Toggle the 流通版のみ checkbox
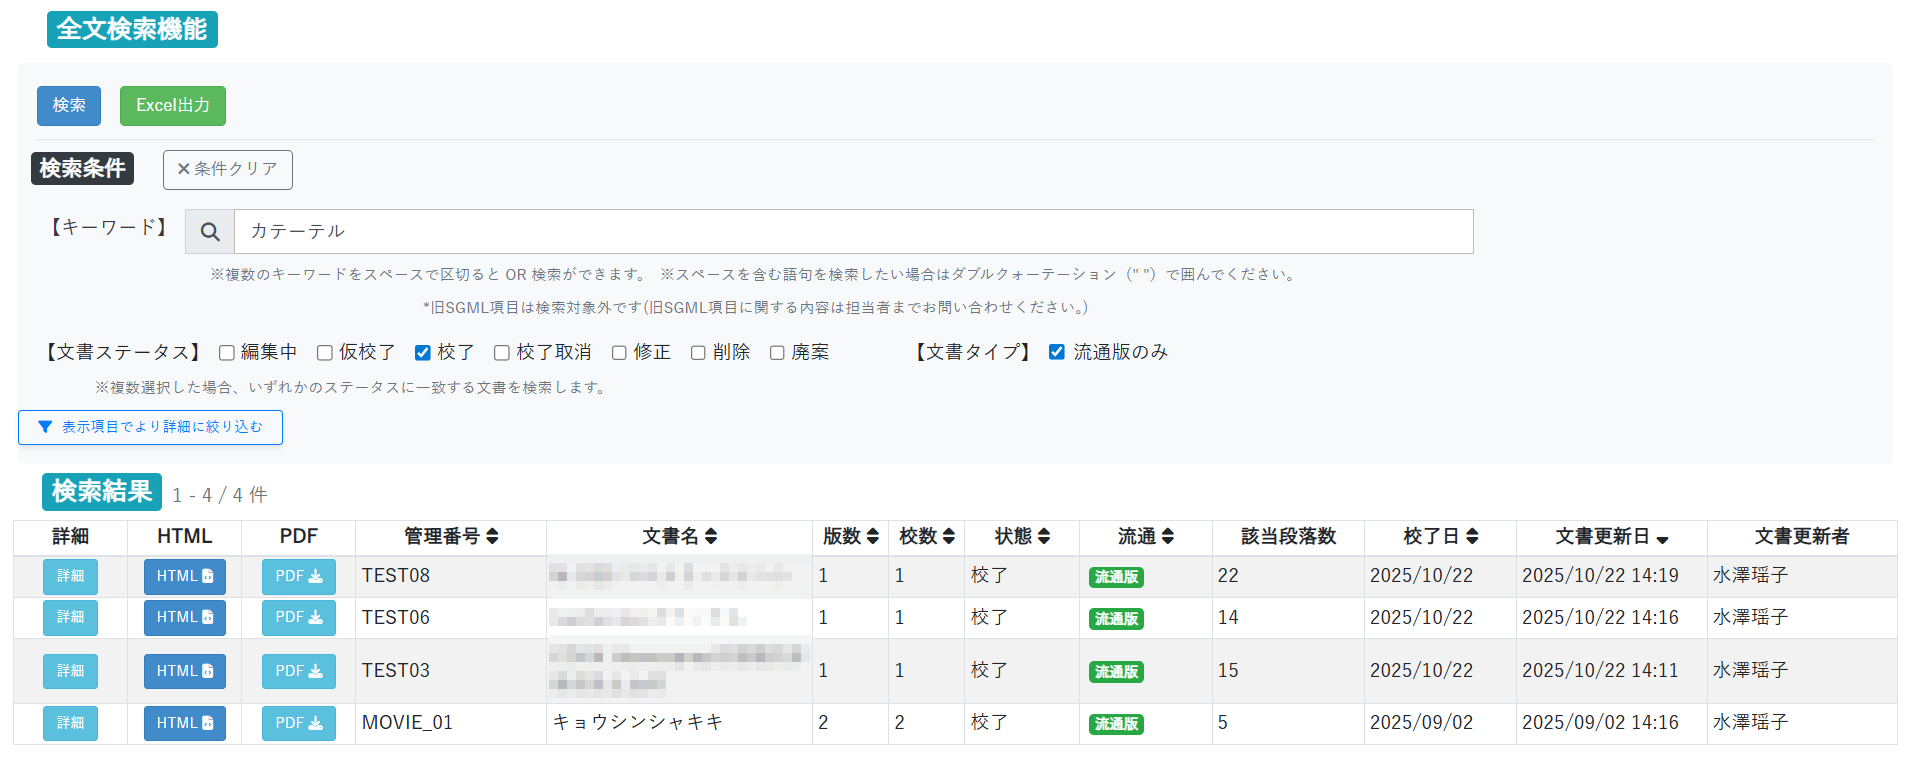The image size is (1906, 765). [1056, 352]
